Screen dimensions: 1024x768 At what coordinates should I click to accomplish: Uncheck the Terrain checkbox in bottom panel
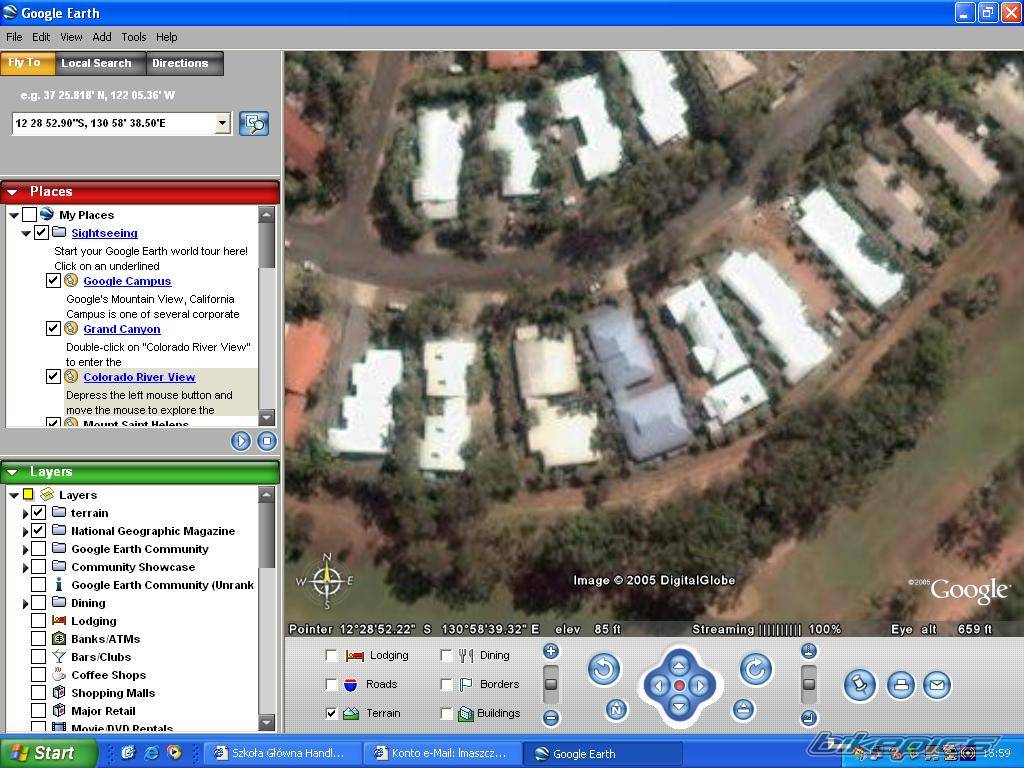pos(332,713)
